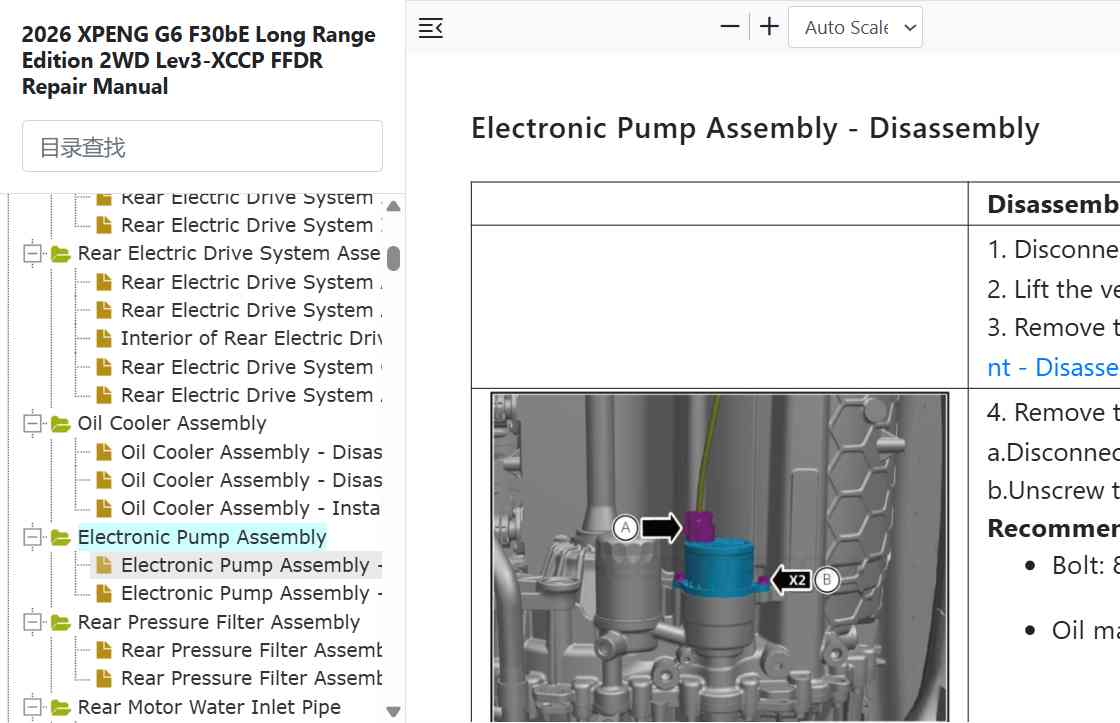Click the tree scrollbar up arrow

pos(393,206)
